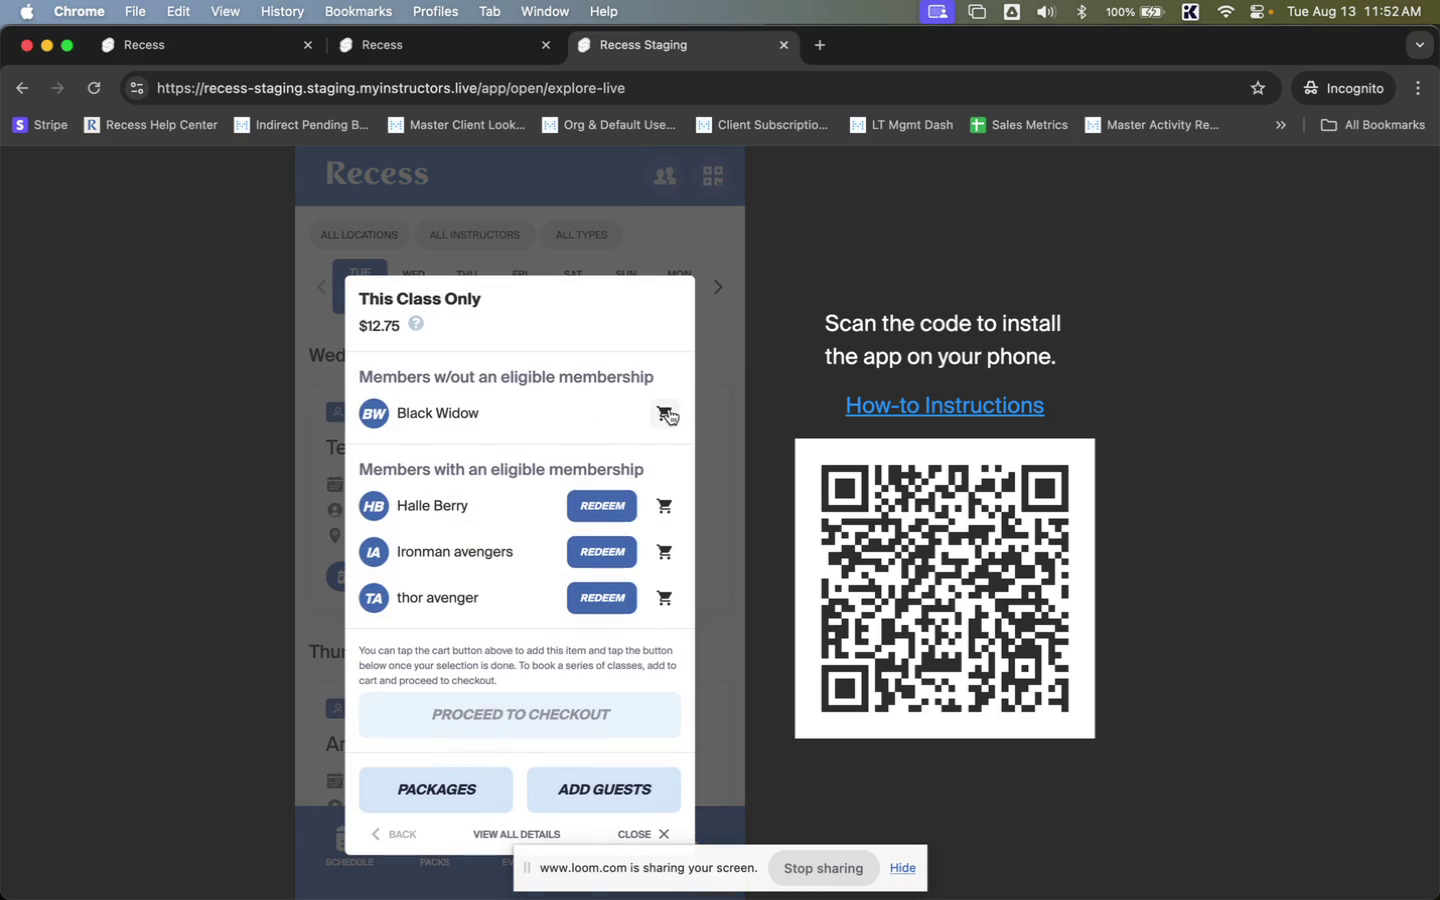Bookmark this page with the star icon
The height and width of the screenshot is (900, 1440).
[1258, 88]
